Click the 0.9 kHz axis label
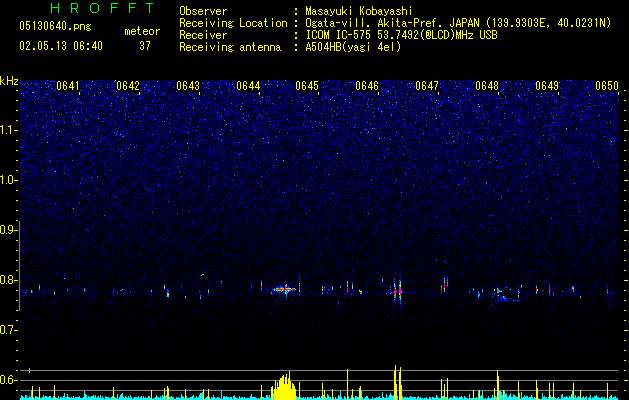This screenshot has width=629, height=400. pos(7,230)
